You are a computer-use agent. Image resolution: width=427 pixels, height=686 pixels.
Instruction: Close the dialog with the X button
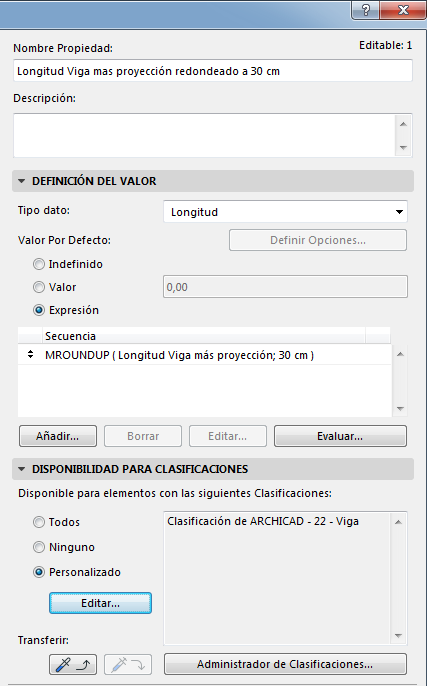[x=403, y=10]
